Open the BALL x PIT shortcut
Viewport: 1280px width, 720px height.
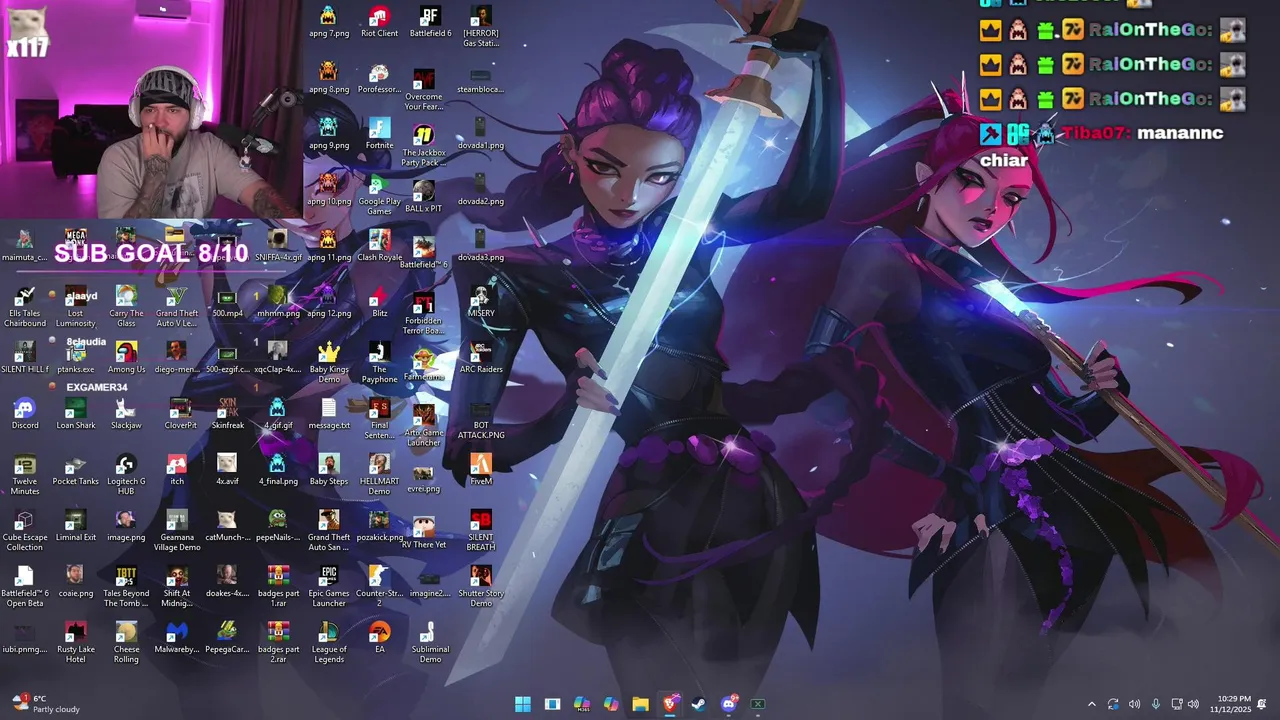tap(423, 197)
